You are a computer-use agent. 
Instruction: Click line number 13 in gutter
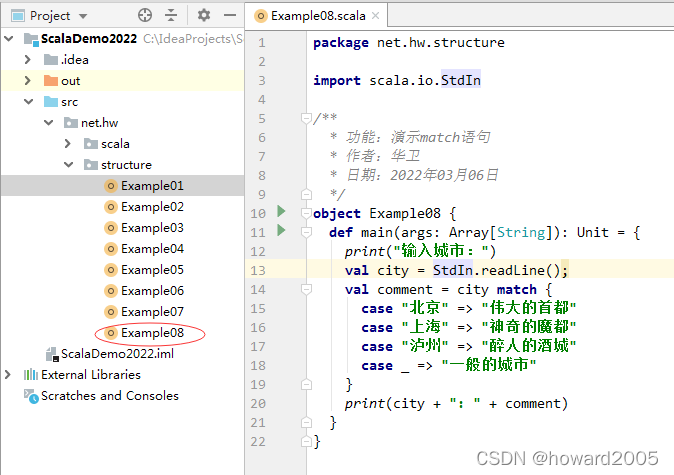[258, 270]
